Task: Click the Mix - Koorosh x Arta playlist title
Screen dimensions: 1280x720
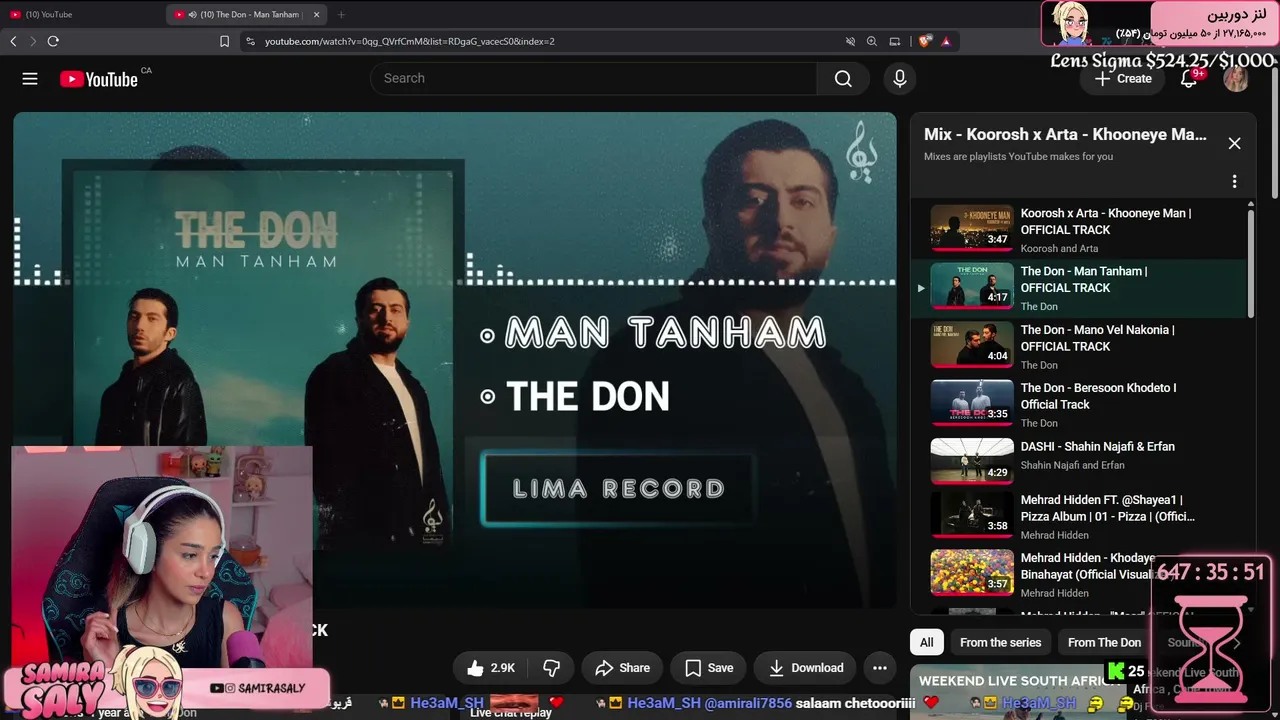Action: coord(1065,135)
